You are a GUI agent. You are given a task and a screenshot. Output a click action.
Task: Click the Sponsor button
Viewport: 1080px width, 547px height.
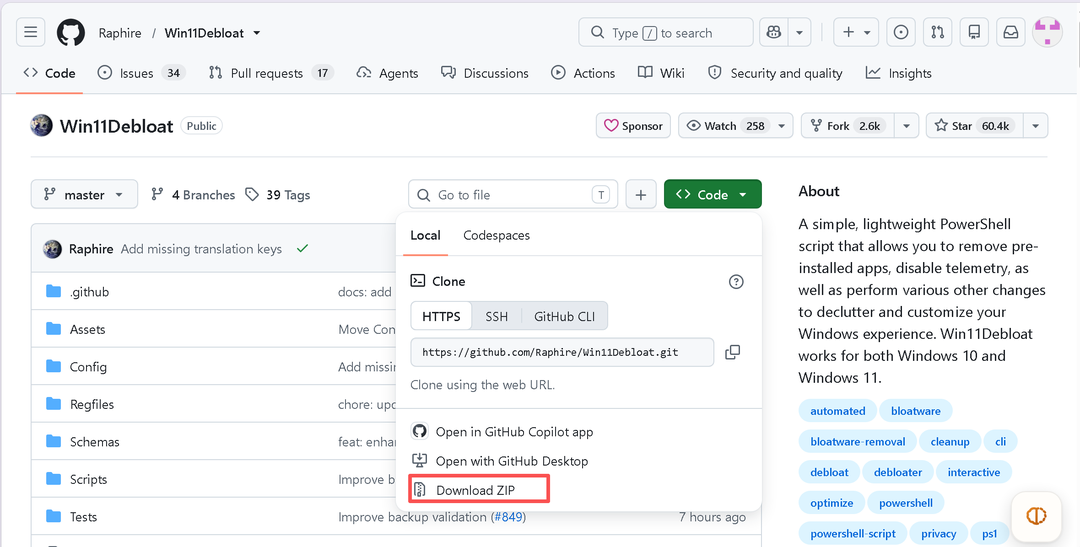[x=633, y=125]
